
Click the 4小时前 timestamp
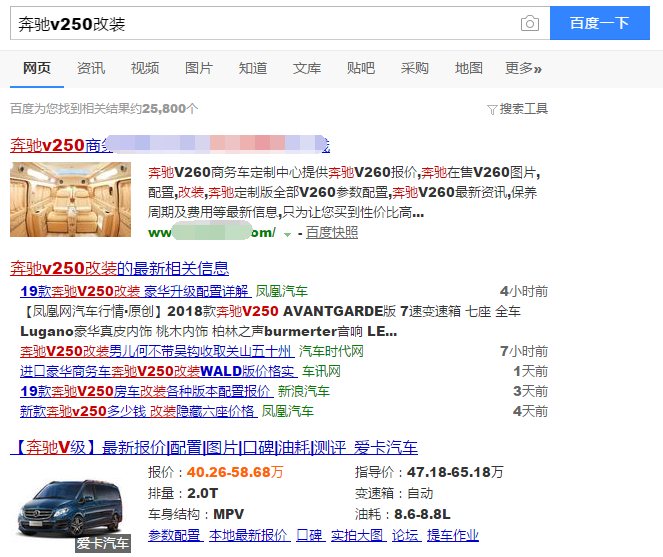[x=524, y=291]
